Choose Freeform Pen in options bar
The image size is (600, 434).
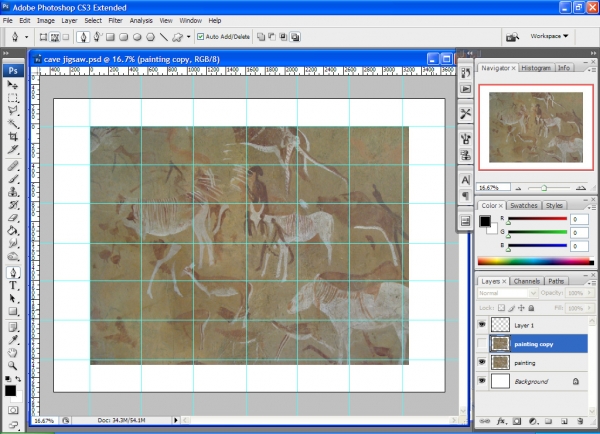pos(97,37)
